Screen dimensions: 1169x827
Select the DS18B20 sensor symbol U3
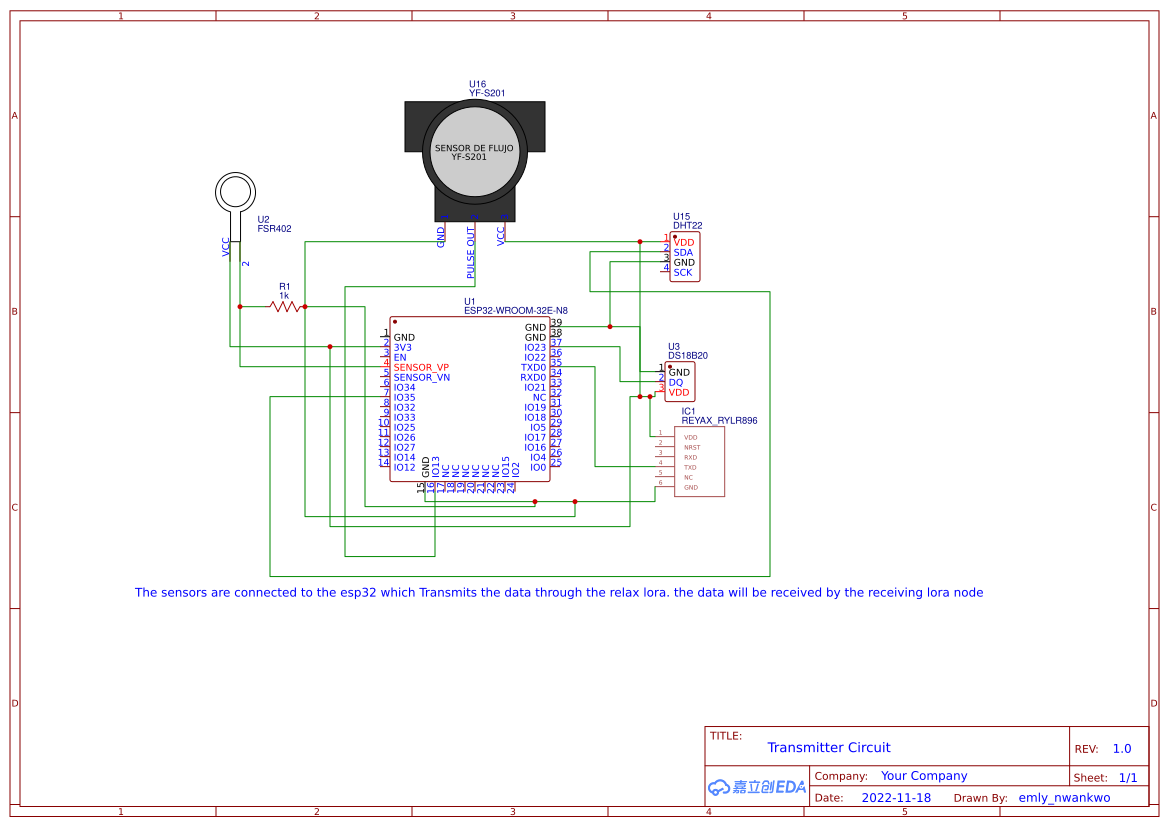coord(680,381)
